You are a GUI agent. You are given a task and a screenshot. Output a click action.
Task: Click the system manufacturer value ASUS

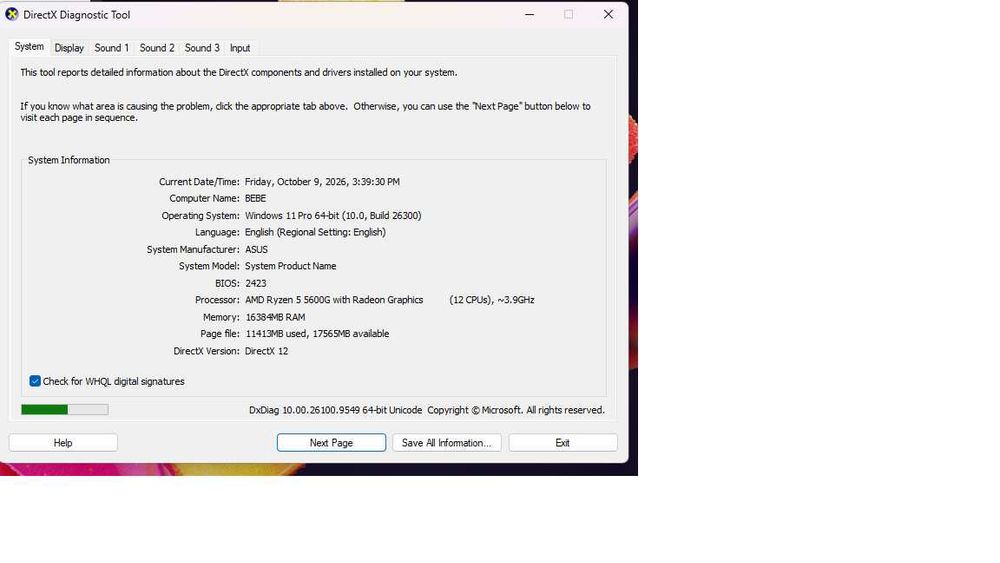tap(256, 249)
